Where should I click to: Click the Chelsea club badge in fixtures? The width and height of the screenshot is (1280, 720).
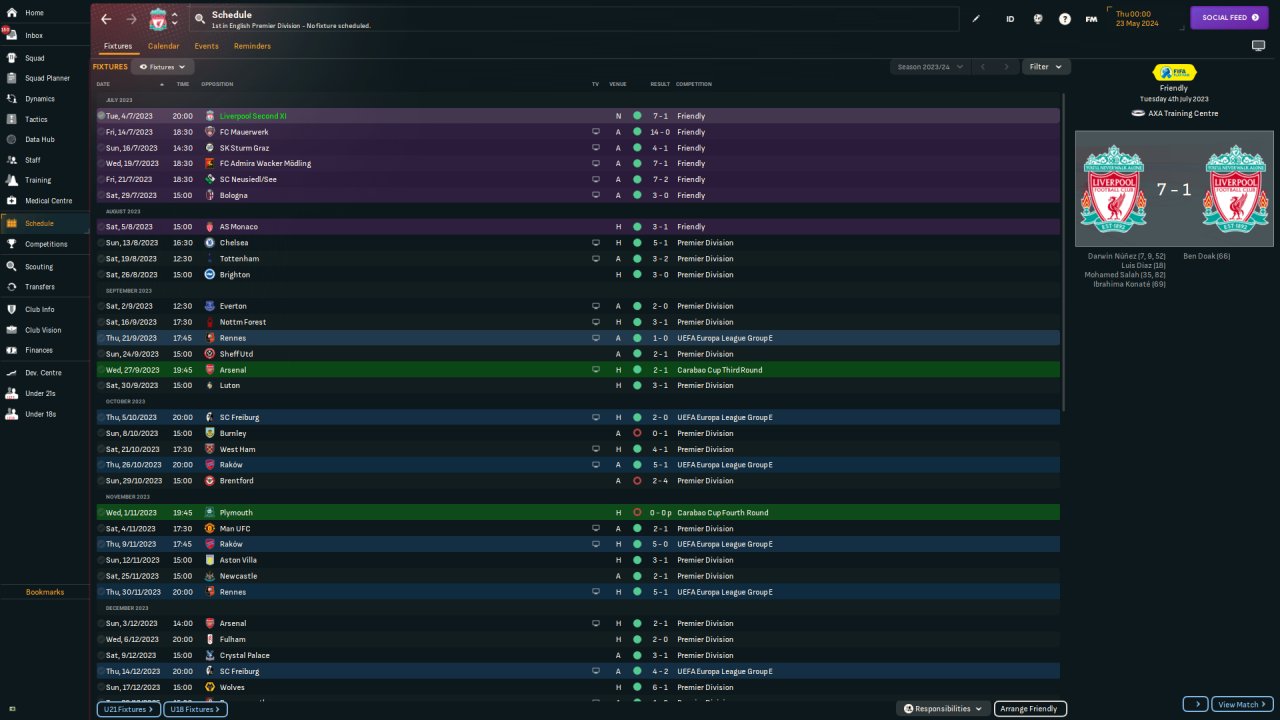tap(210, 243)
